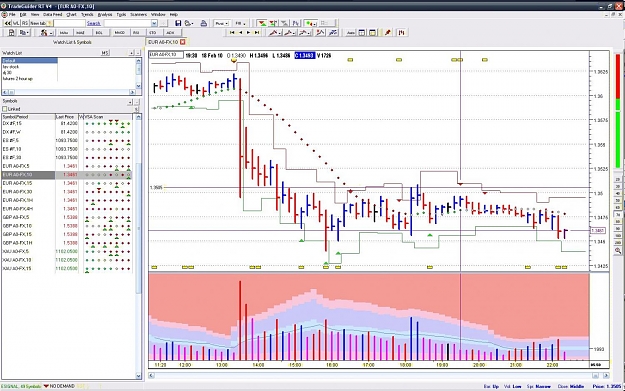Open the Chart menu
Viewport: 625px width, 391px height.
71,14
